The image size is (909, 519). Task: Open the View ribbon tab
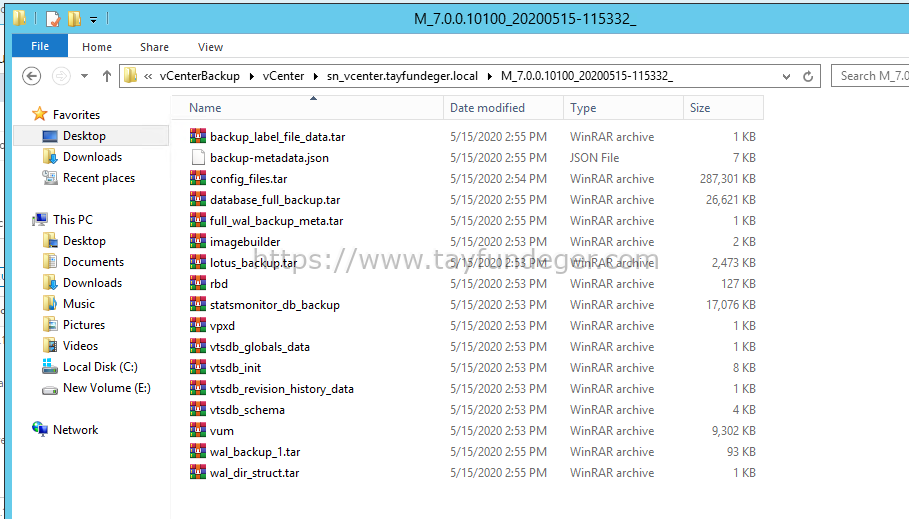point(210,47)
